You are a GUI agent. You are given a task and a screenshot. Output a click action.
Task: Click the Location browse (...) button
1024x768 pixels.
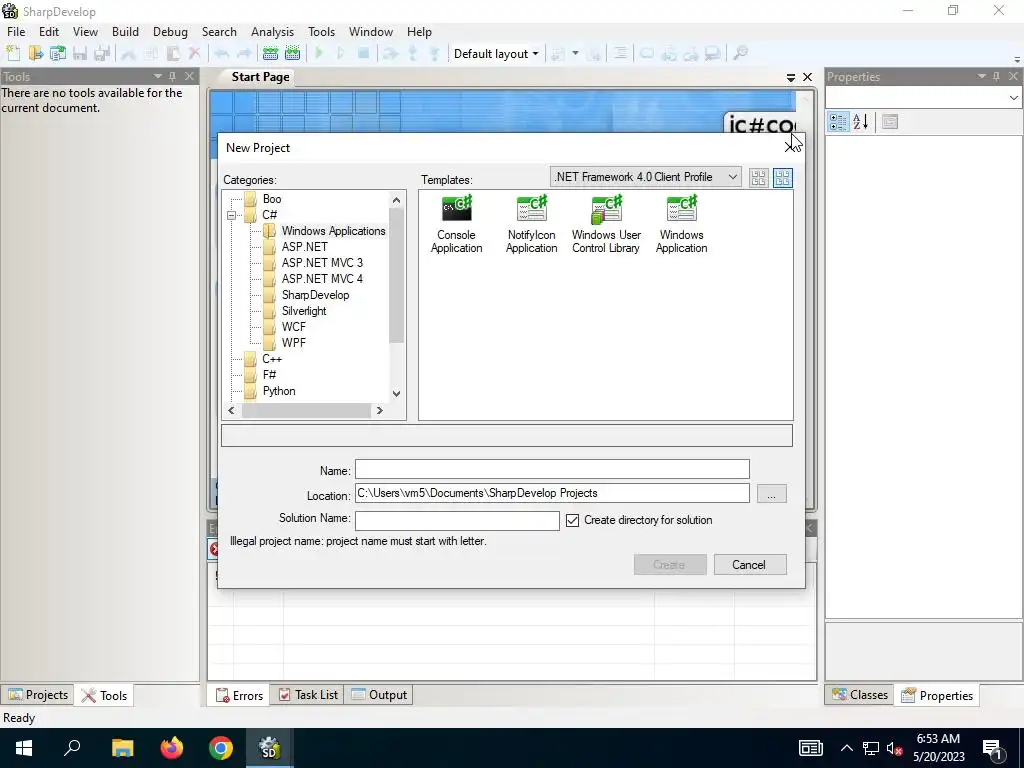[772, 494]
